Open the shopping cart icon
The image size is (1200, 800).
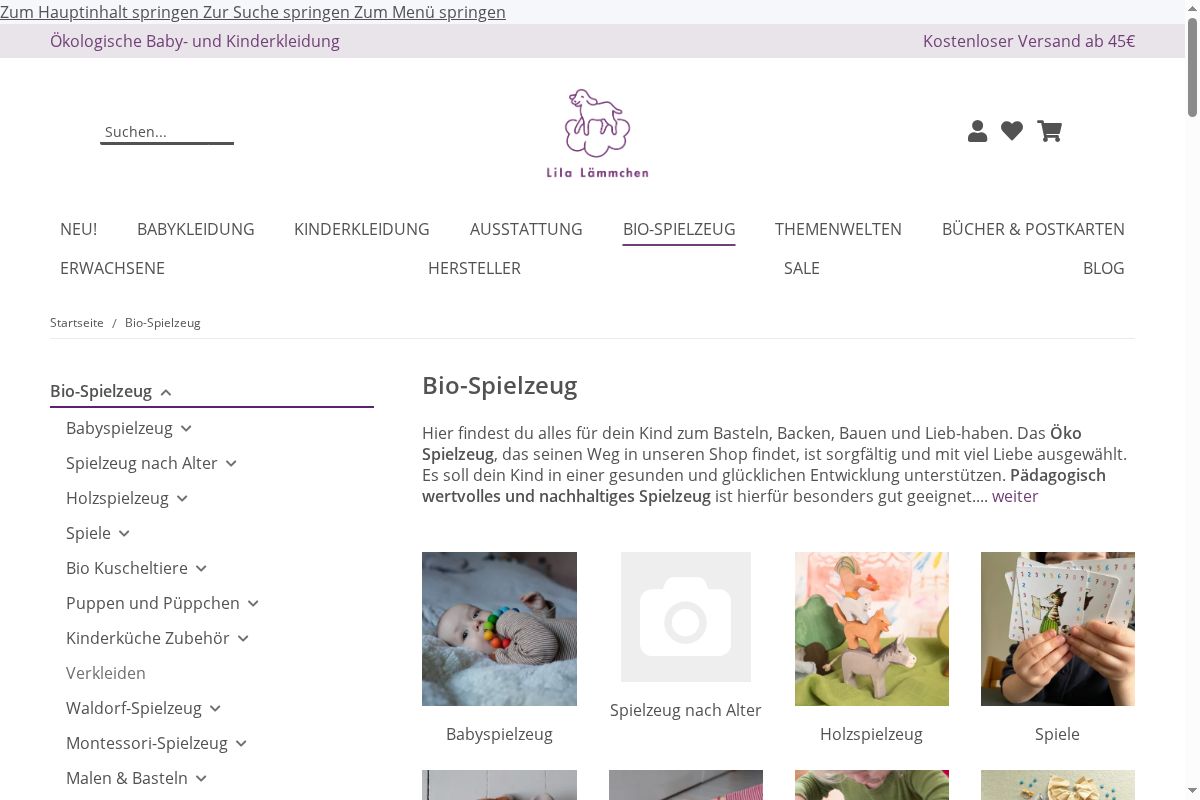[x=1049, y=131]
